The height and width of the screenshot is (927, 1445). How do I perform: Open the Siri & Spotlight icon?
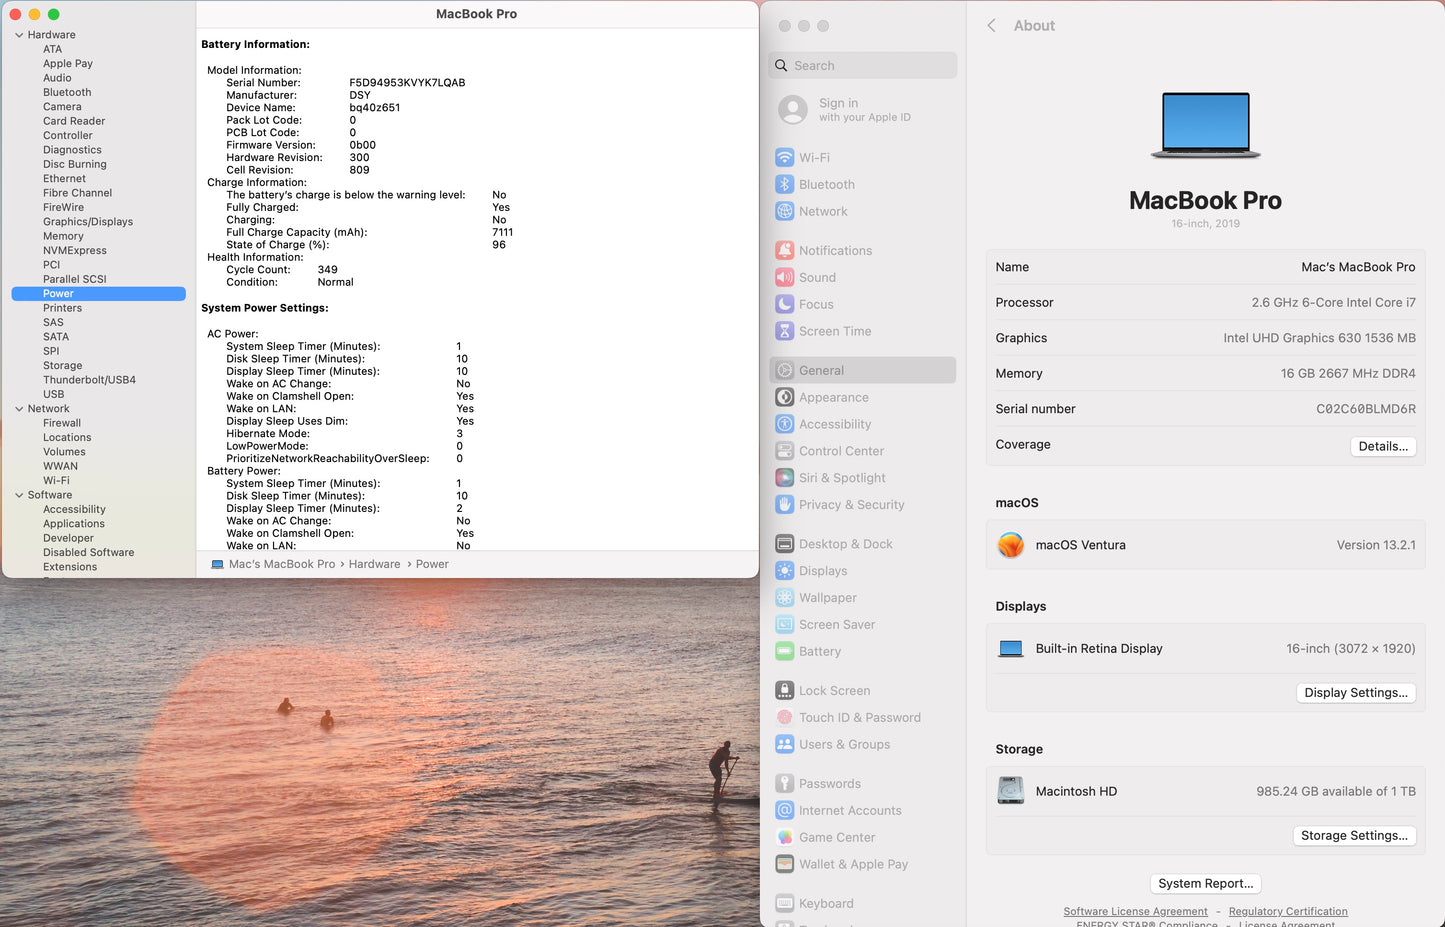pyautogui.click(x=785, y=478)
